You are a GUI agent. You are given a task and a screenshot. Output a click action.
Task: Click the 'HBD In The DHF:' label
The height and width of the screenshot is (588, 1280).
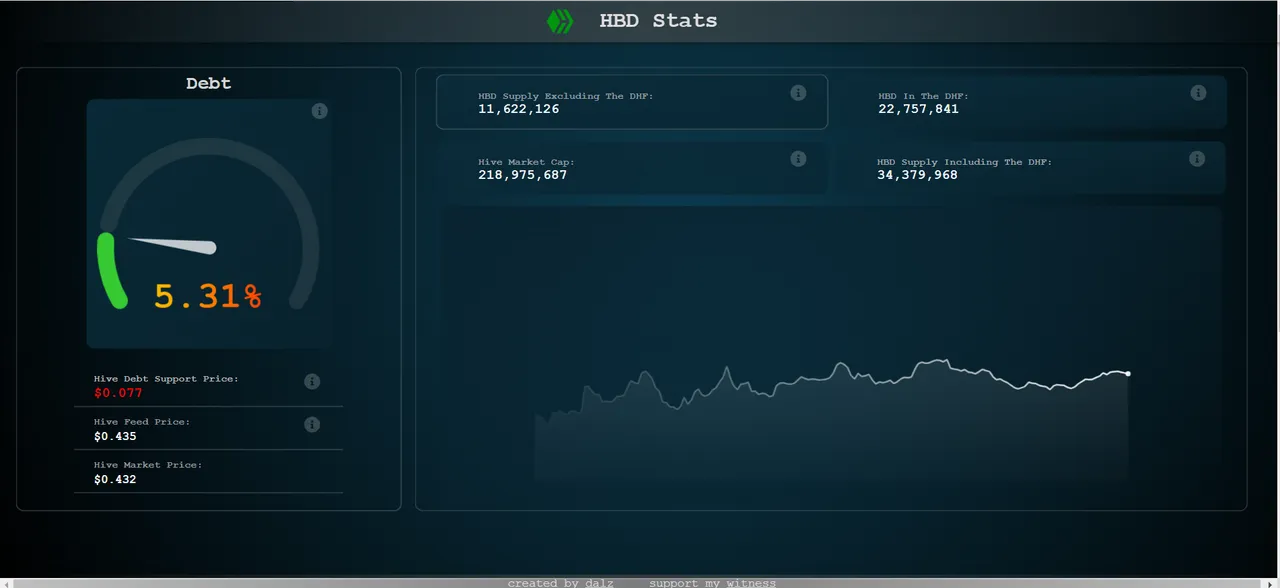pyautogui.click(x=924, y=96)
